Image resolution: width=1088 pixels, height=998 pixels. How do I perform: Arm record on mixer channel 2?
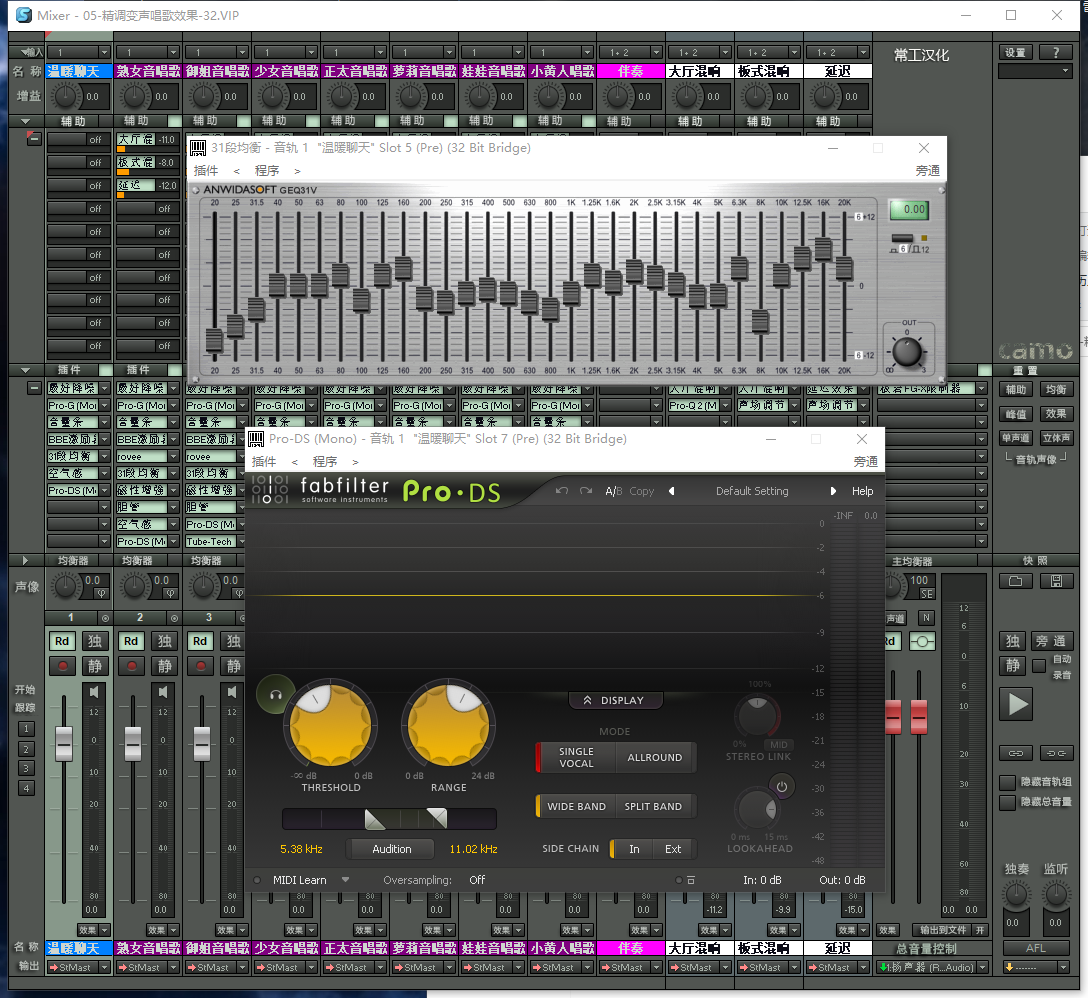point(132,666)
